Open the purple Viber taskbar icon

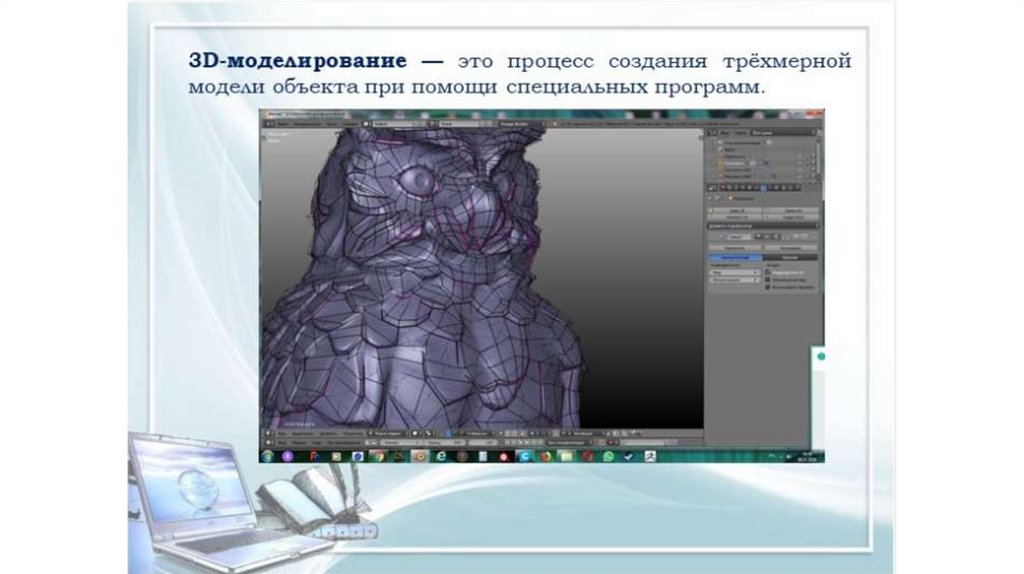(x=287, y=456)
